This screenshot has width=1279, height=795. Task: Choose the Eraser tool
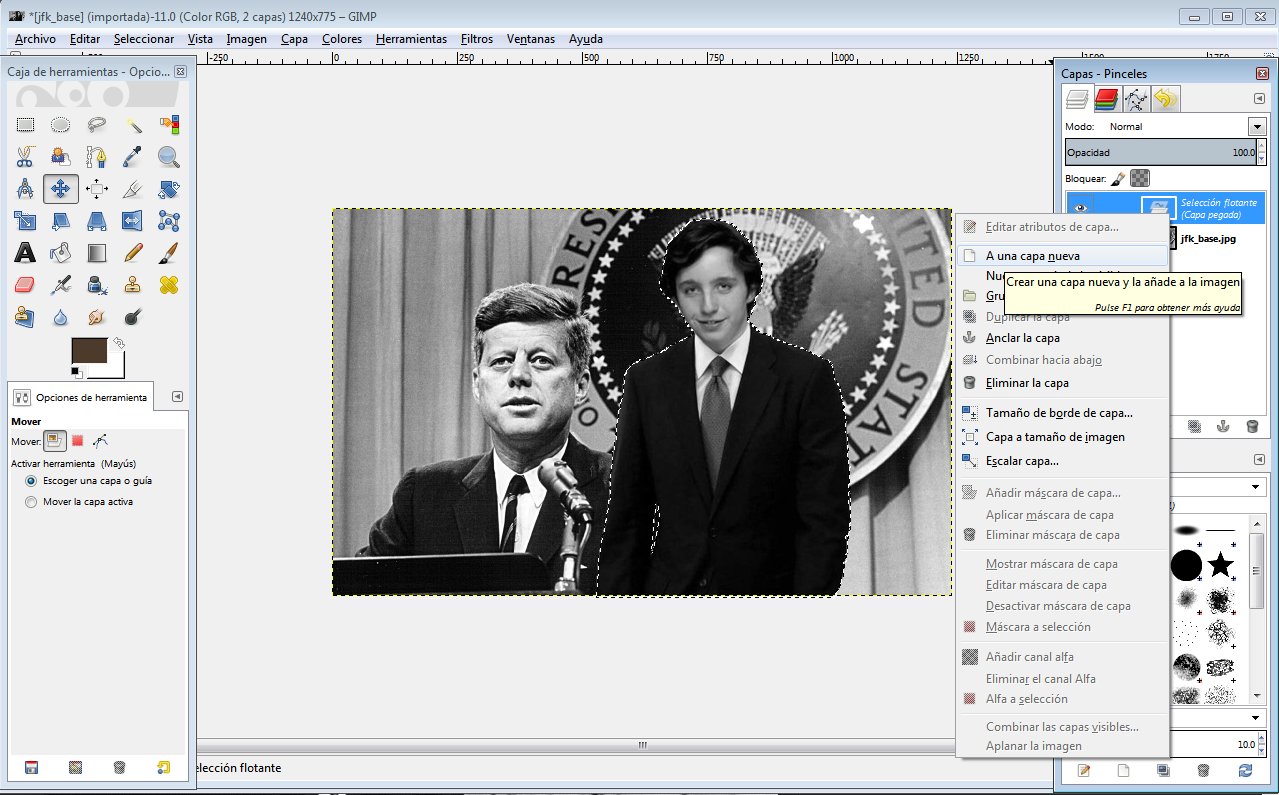(x=25, y=285)
